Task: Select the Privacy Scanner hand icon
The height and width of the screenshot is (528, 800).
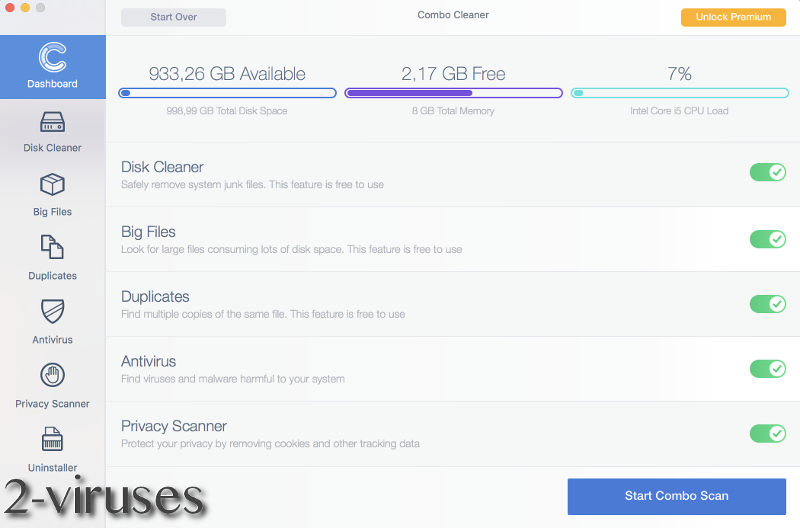Action: pos(52,376)
